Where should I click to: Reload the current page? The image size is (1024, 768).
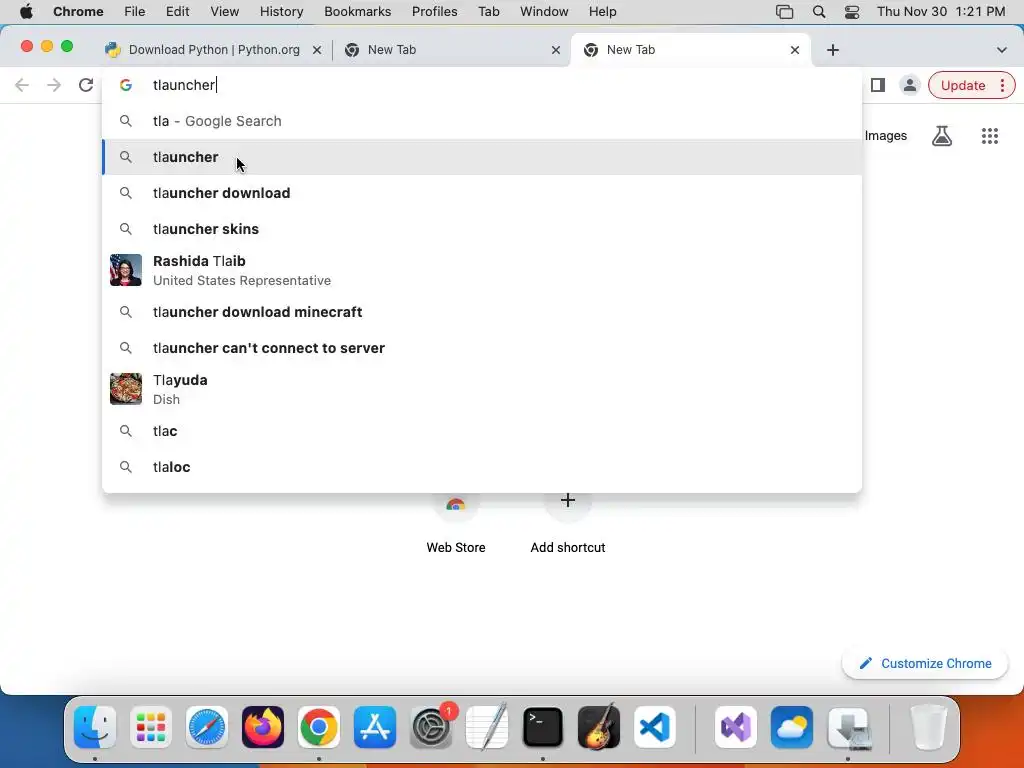pyautogui.click(x=86, y=85)
